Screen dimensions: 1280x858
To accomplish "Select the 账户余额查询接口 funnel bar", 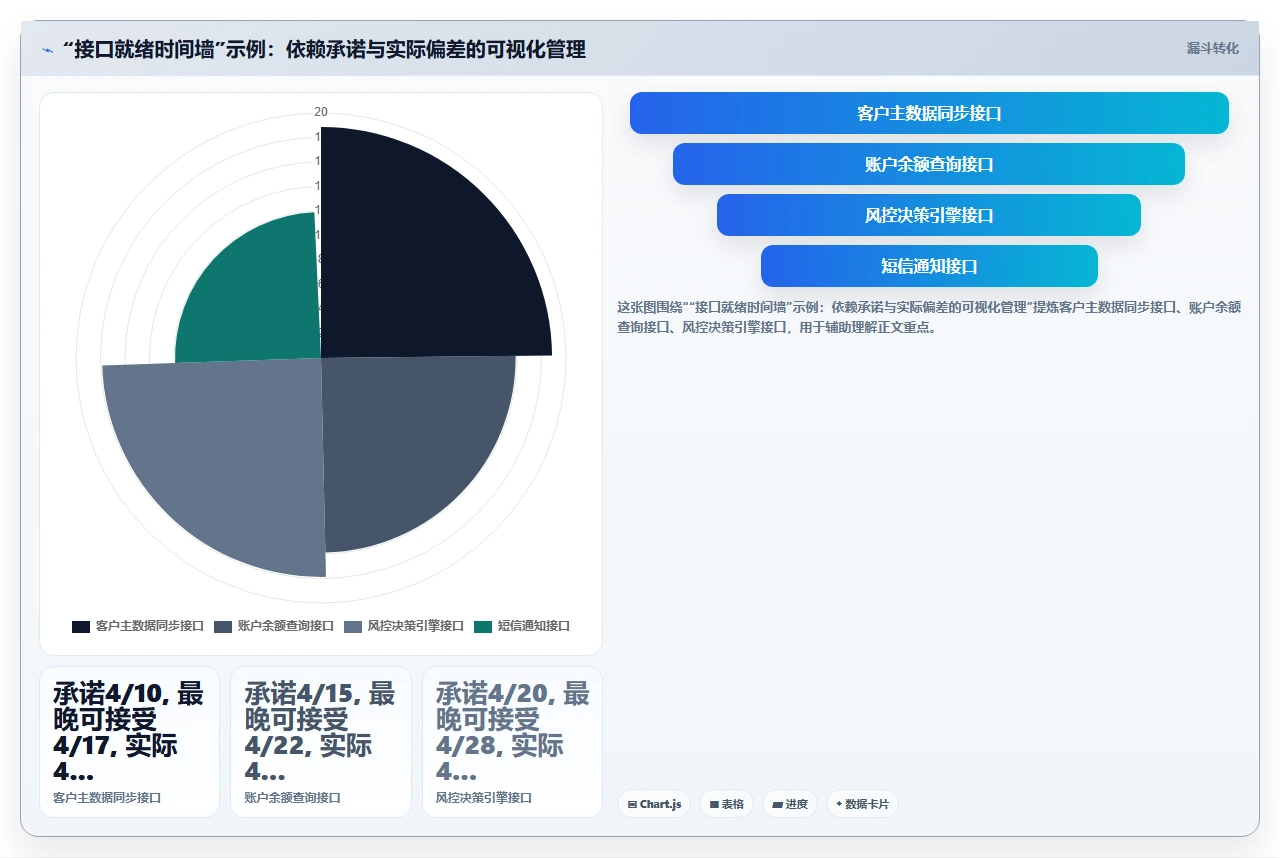I will click(929, 164).
